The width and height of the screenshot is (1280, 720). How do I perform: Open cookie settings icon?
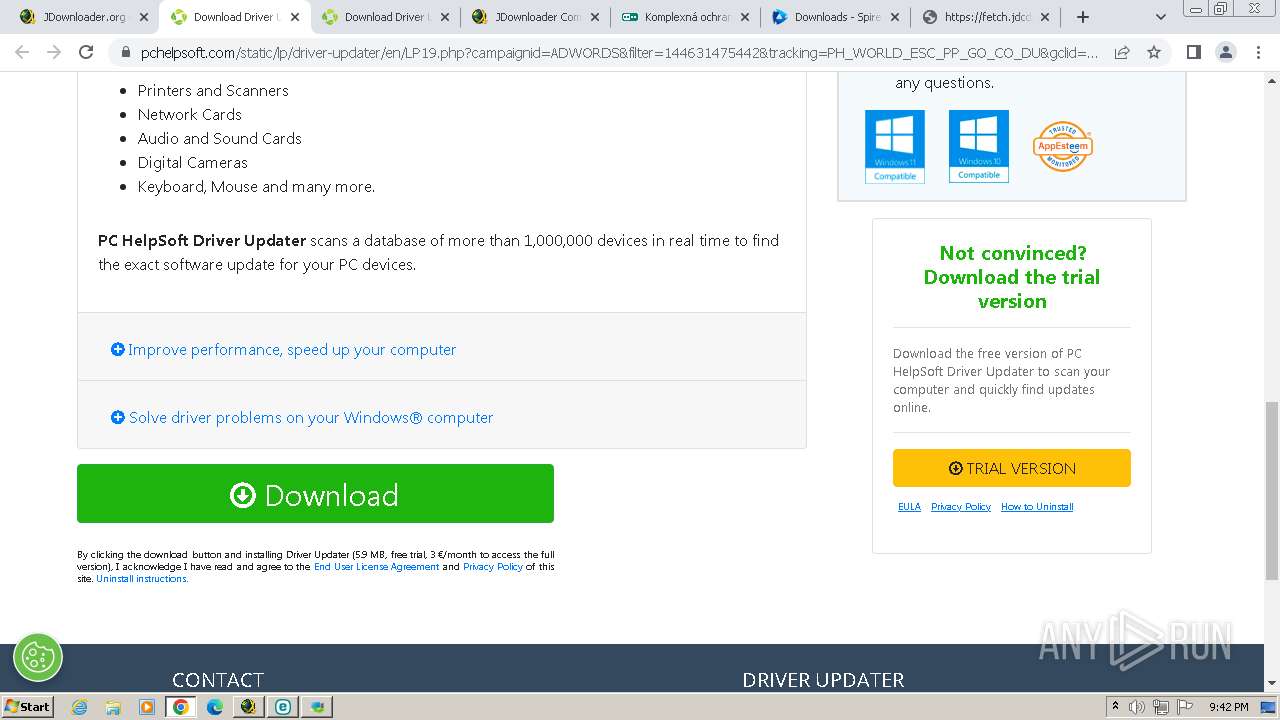pos(38,657)
